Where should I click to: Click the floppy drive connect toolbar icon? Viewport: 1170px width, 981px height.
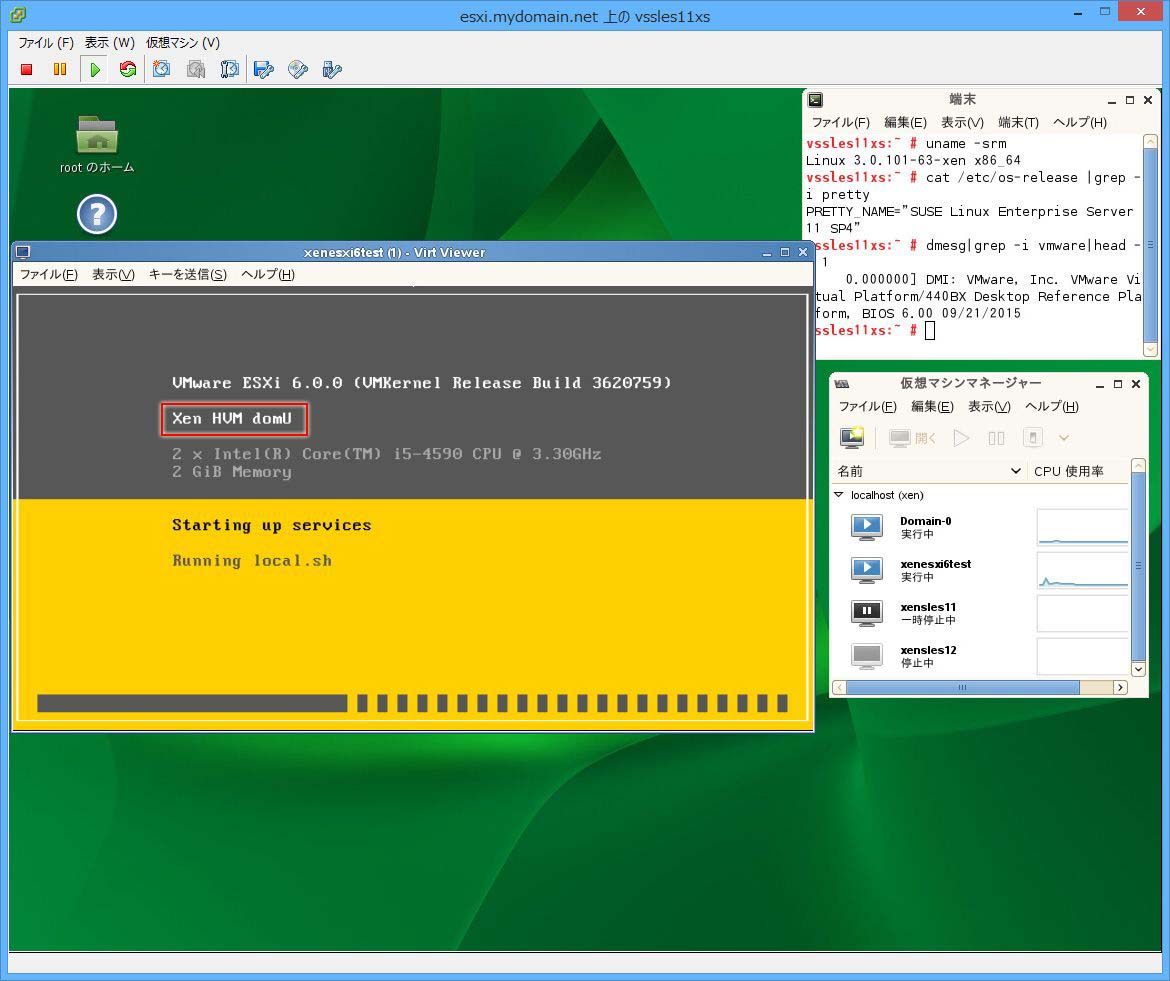point(263,69)
